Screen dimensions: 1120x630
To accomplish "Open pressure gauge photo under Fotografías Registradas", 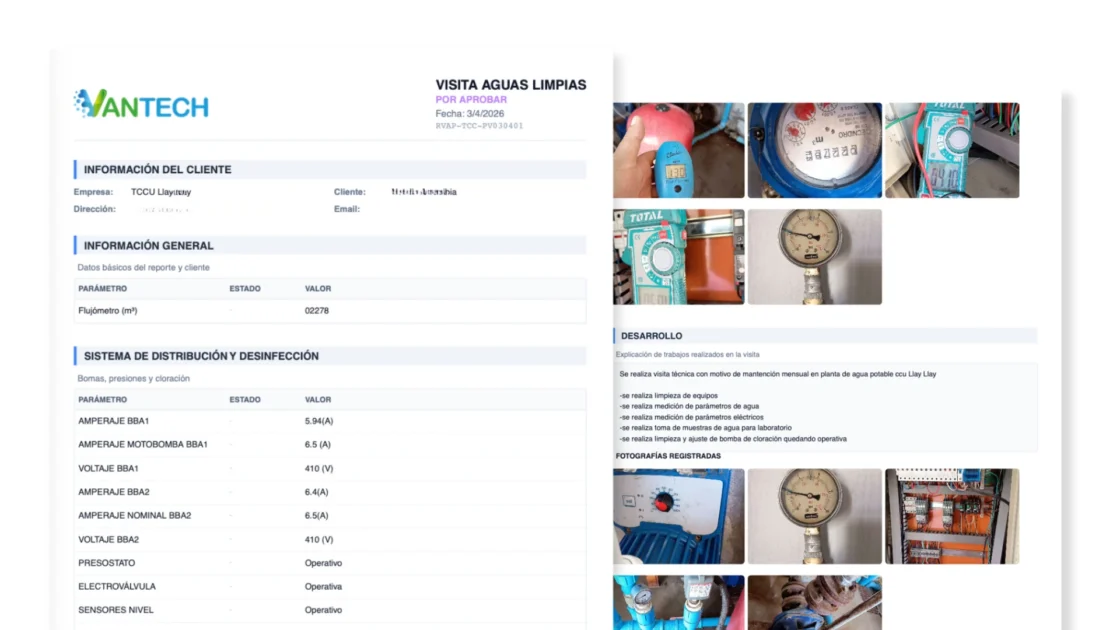I will 814,516.
